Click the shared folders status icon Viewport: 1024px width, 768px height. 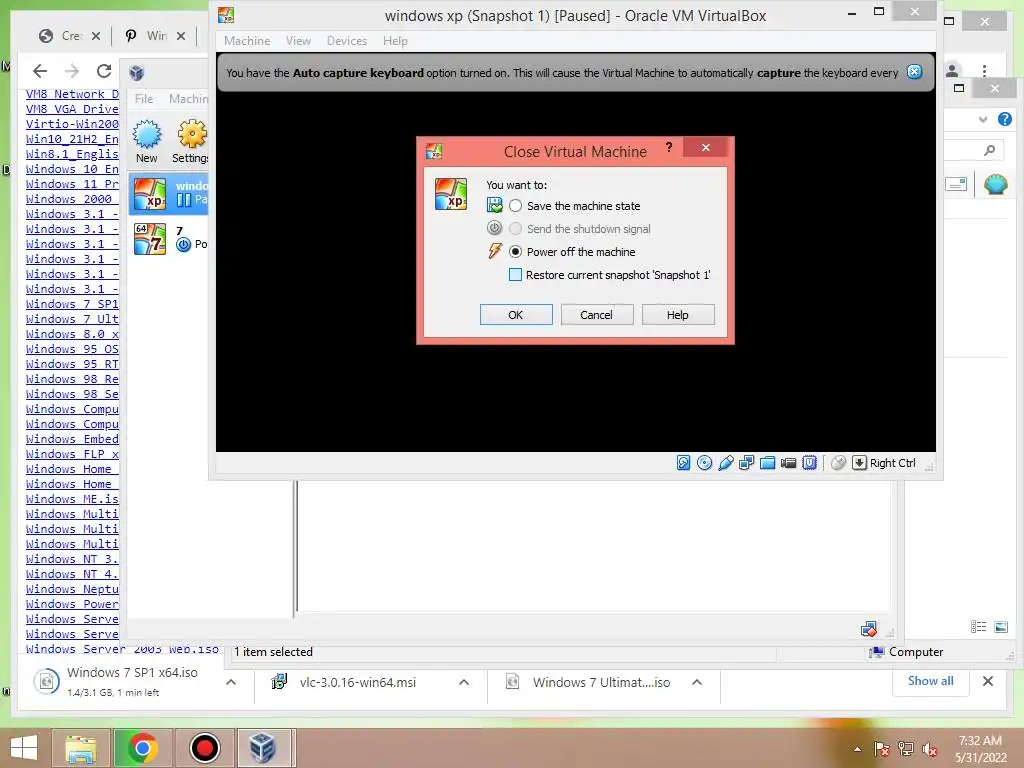pos(767,463)
